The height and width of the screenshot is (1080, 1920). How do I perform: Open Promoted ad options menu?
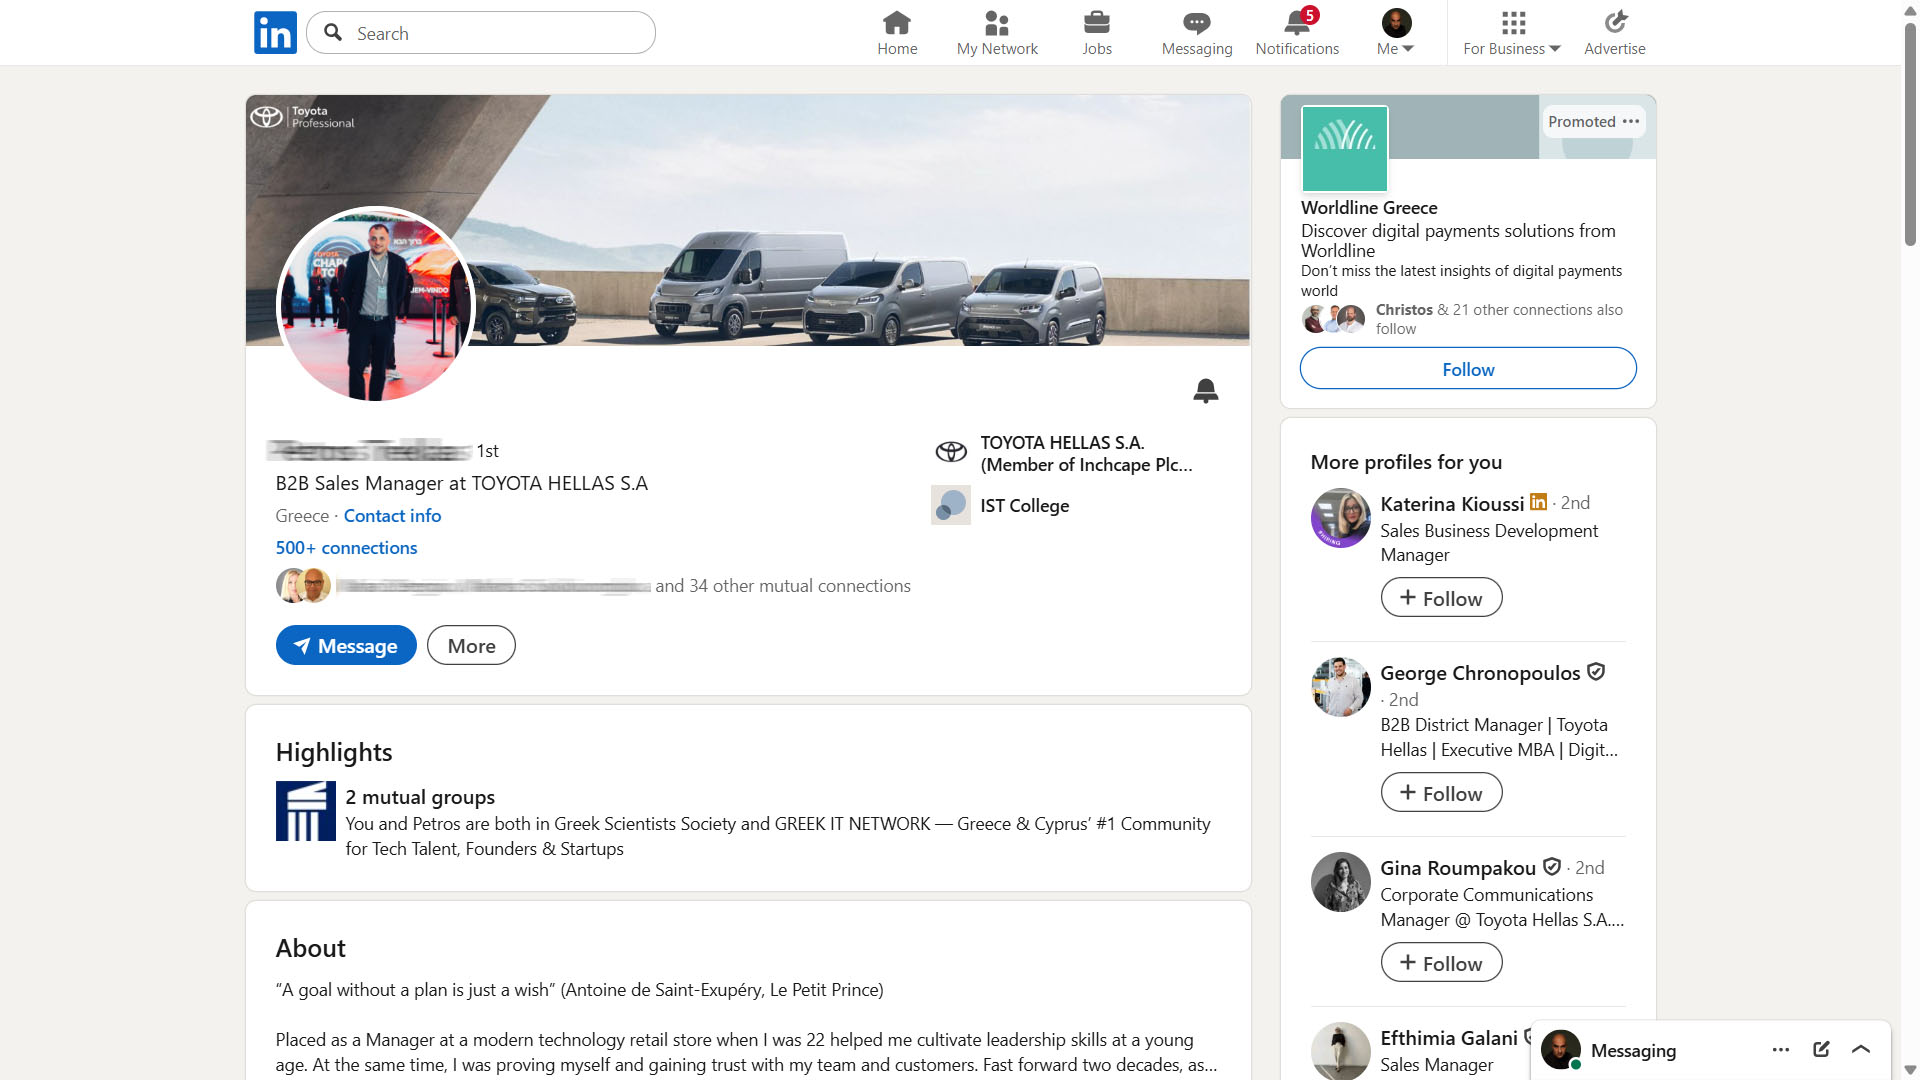[x=1631, y=121]
